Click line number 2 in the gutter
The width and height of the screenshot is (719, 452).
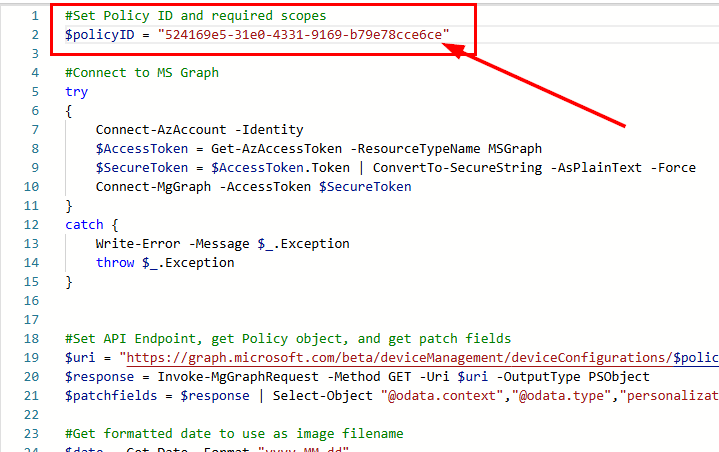[x=34, y=35]
